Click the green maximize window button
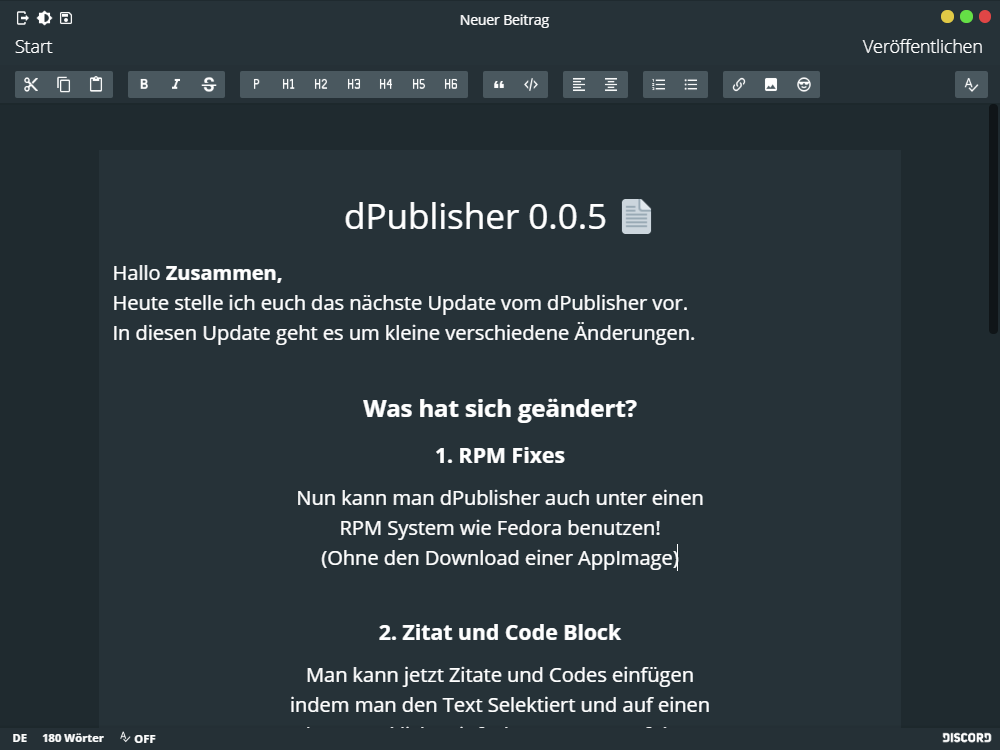1000x750 pixels. pyautogui.click(x=967, y=17)
